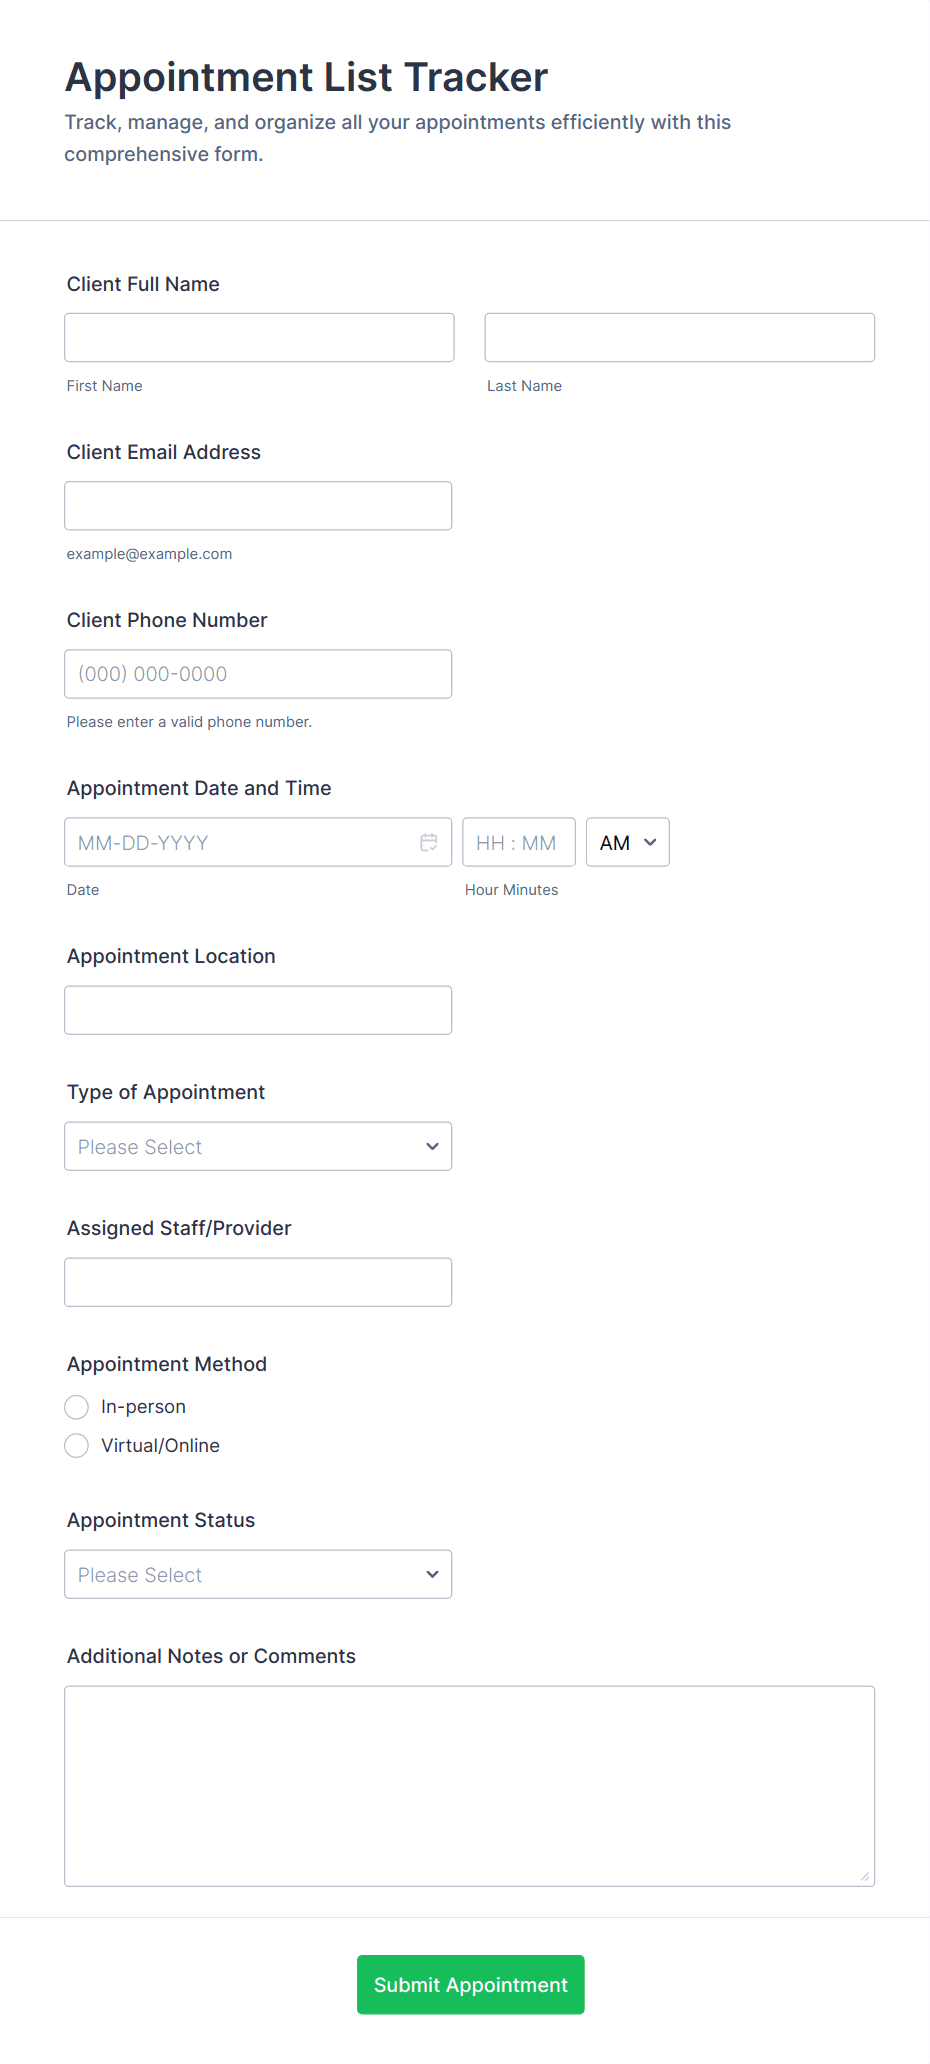Viewport: 930px width, 2064px height.
Task: Focus the First Name text field
Action: (x=259, y=337)
